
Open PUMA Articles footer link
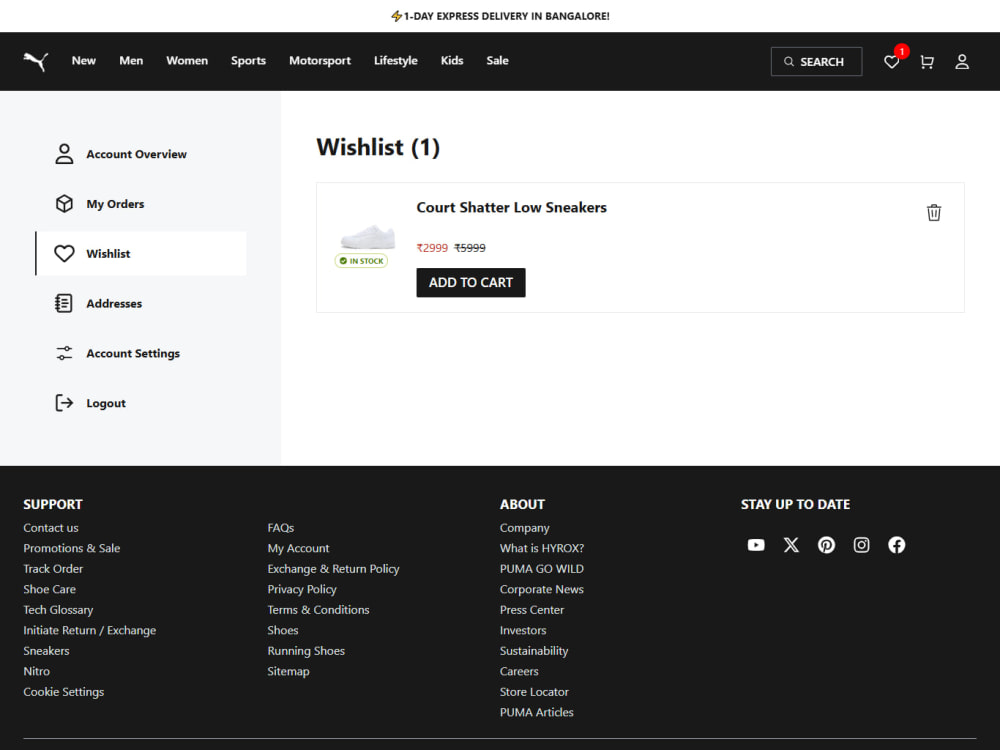coord(537,712)
